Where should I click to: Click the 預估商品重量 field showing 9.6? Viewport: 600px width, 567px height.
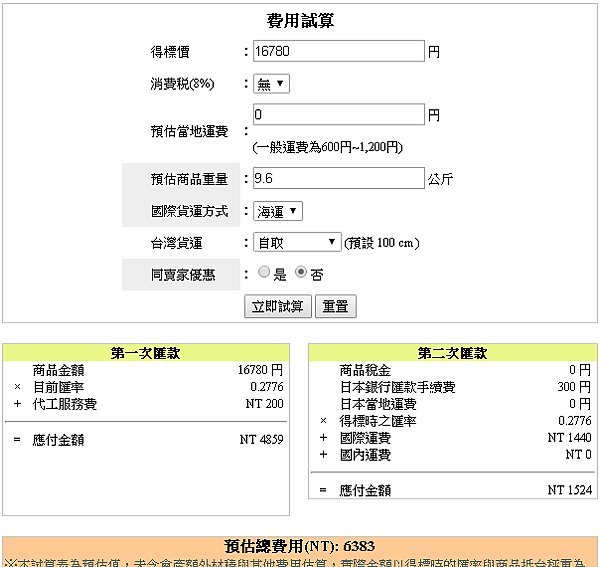click(x=339, y=178)
